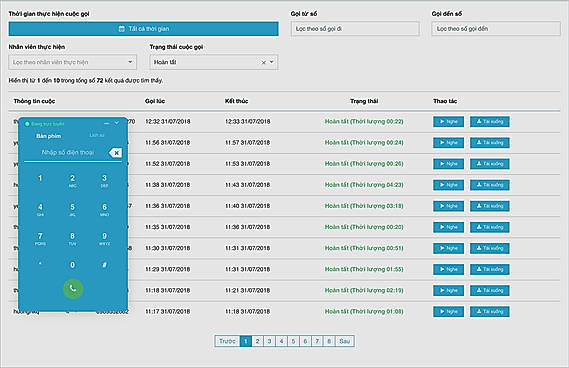
Task: Download recording of the 12:32 31/07/2018 call
Action: click(x=490, y=122)
